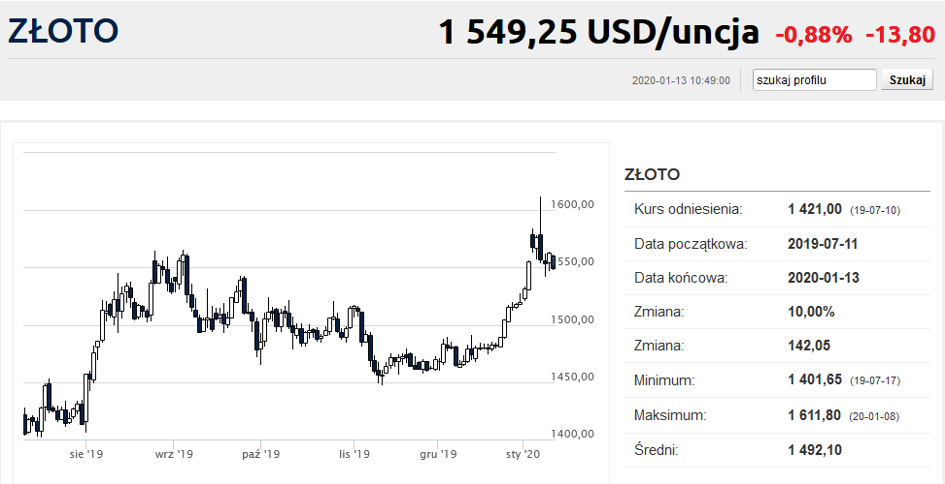Click the lis '19 axis label
The width and height of the screenshot is (945, 484).
click(x=354, y=453)
